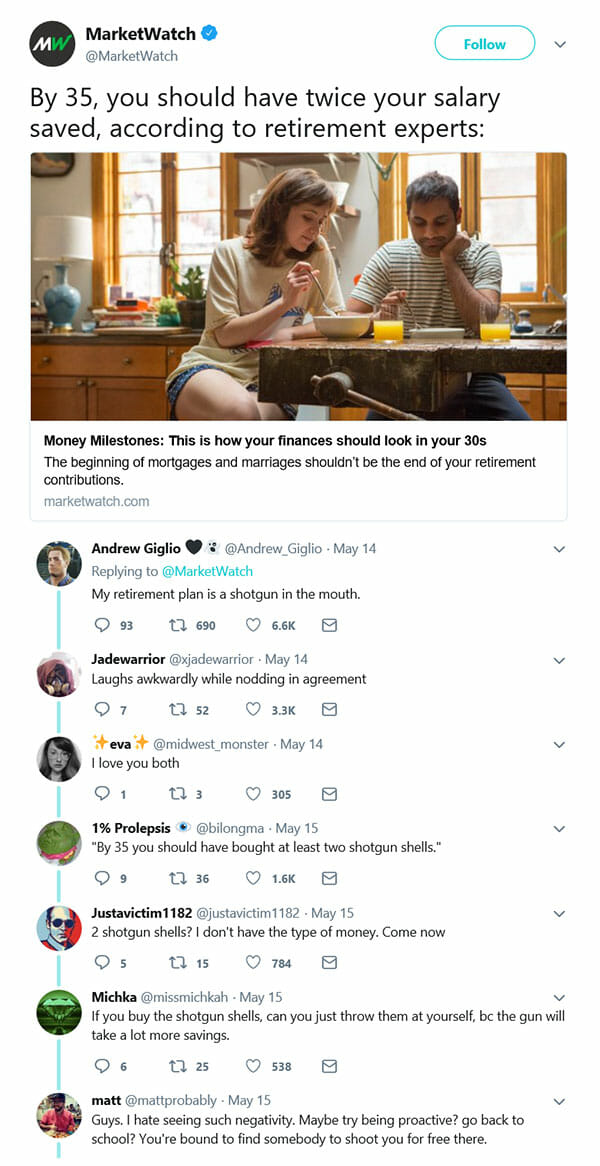The width and height of the screenshot is (600, 1166).
Task: Like Michka's tweet with 538 likes
Action: [253, 1066]
